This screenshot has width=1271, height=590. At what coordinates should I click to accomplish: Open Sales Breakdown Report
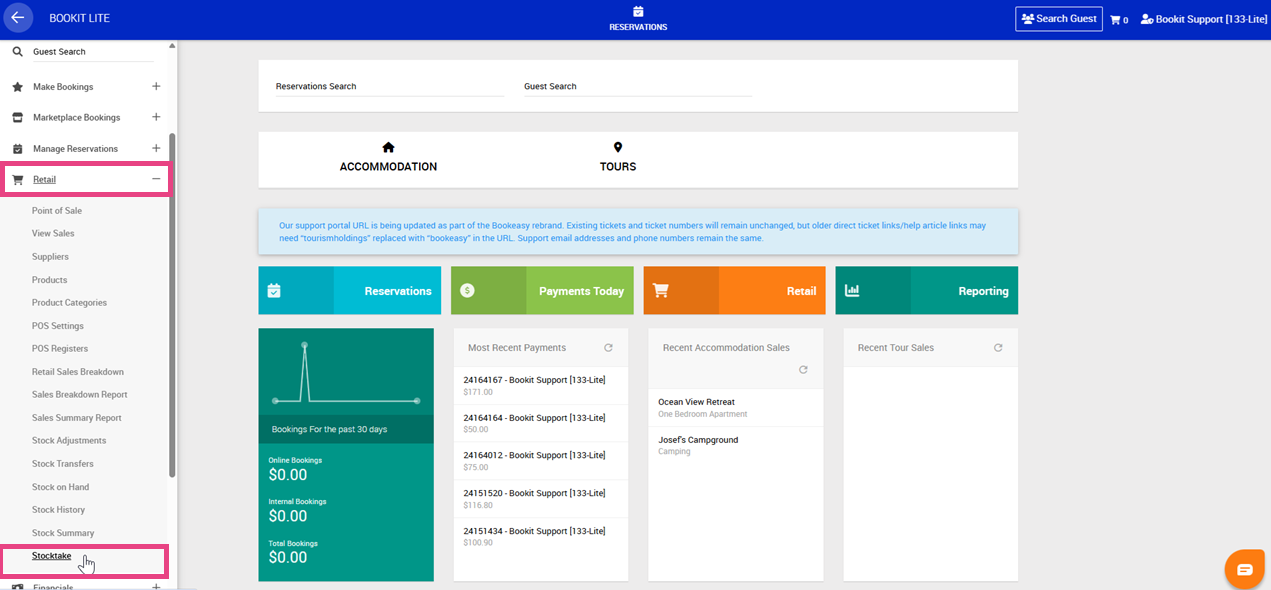click(80, 395)
